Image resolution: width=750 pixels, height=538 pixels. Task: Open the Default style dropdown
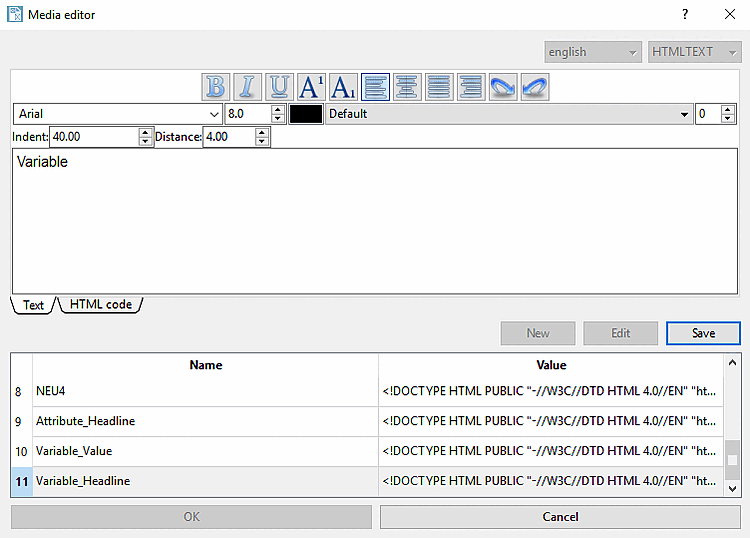[x=509, y=114]
